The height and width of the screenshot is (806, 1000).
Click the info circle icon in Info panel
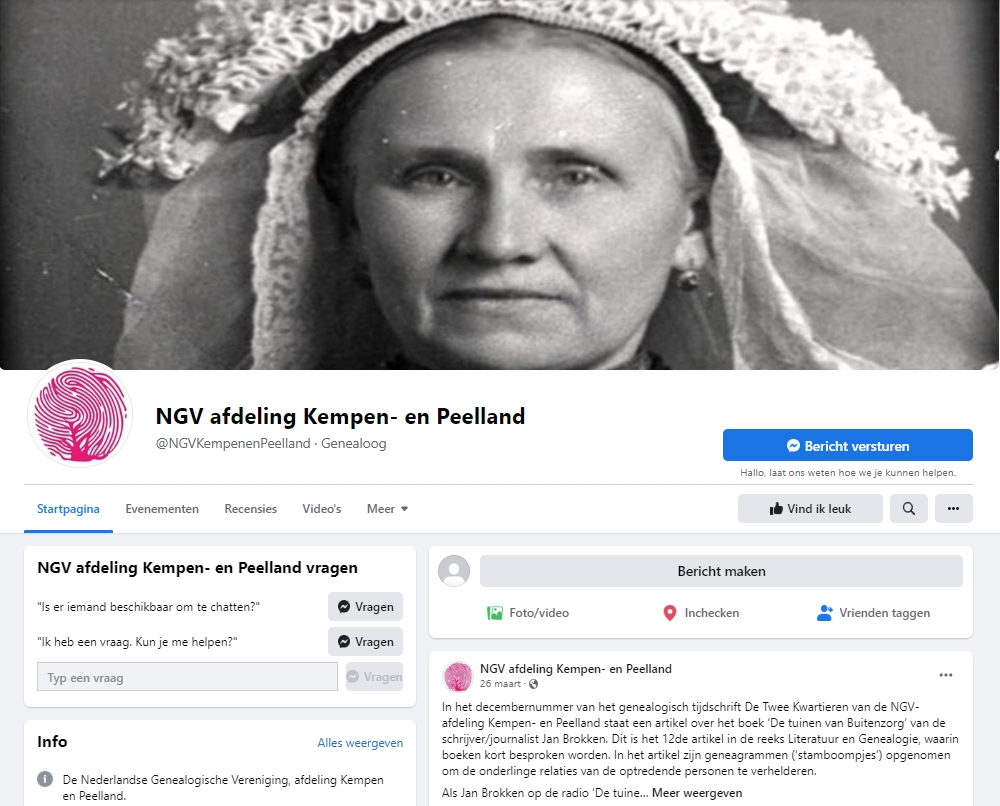click(x=45, y=779)
